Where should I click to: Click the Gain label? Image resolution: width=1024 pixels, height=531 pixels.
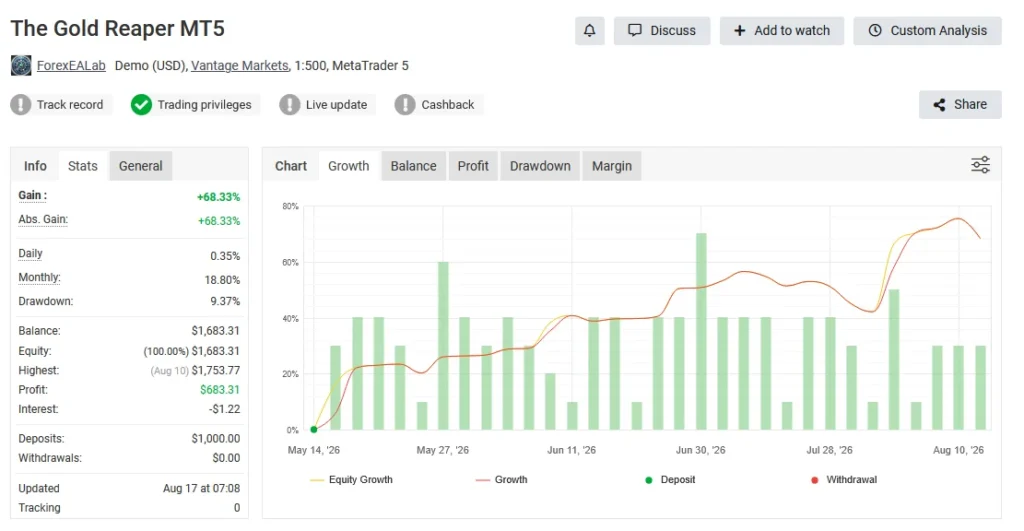click(32, 195)
